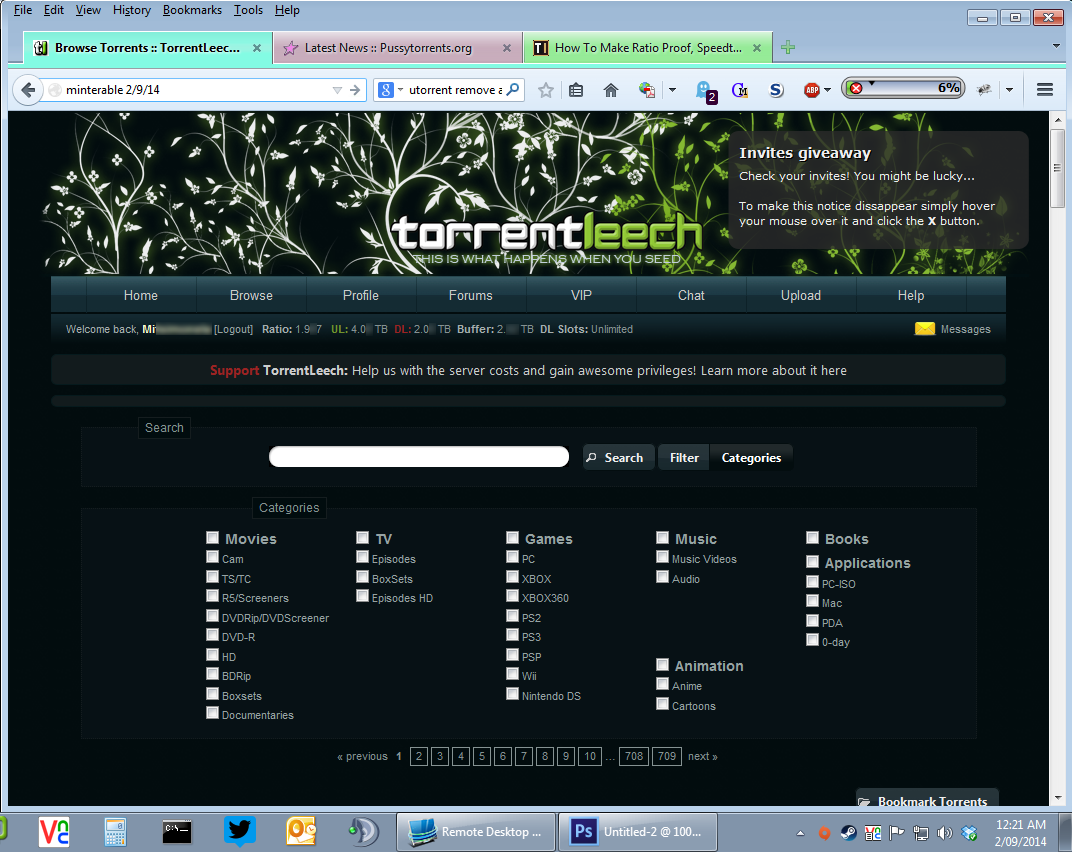This screenshot has width=1072, height=852.
Task: Check the Animation category checkbox
Action: click(662, 664)
